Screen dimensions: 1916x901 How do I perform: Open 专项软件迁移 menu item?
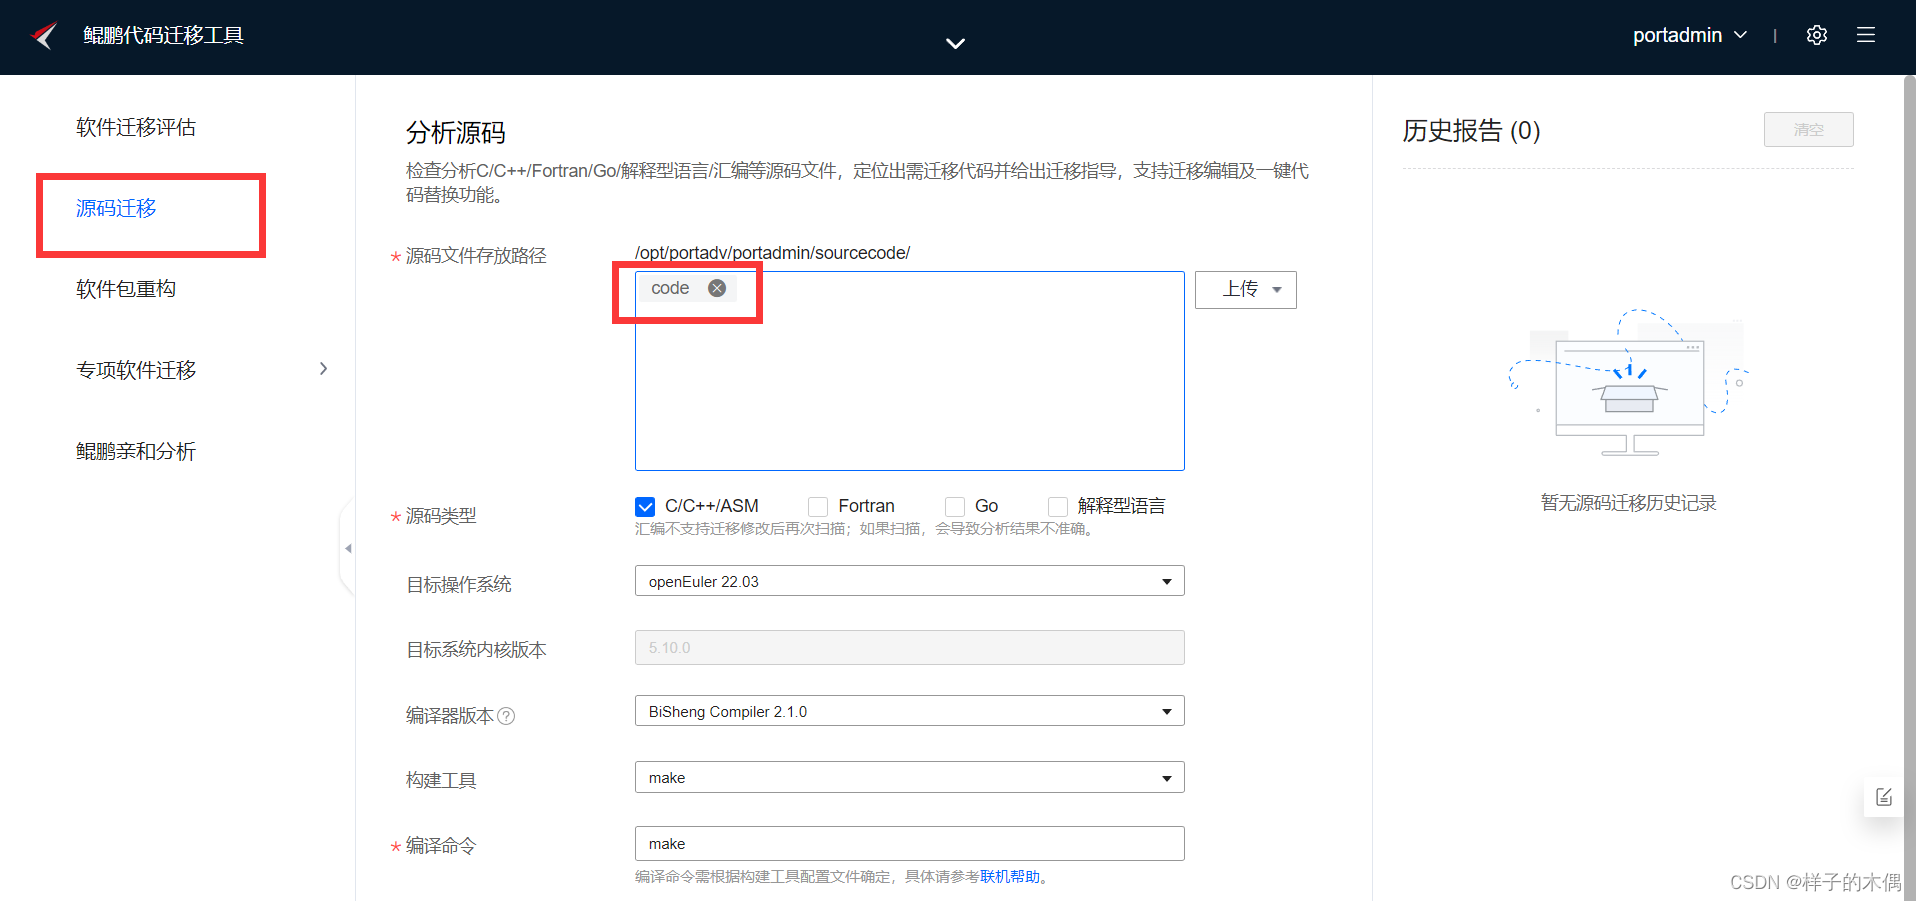click(136, 370)
